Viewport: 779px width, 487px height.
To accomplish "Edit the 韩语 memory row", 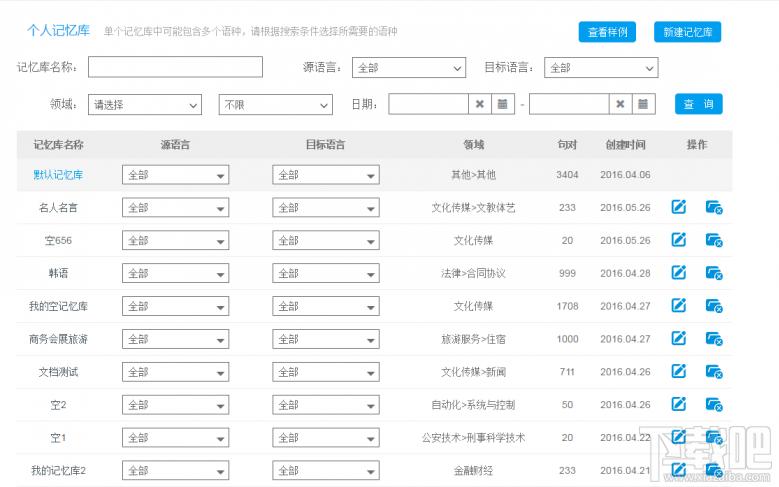I will (x=679, y=272).
